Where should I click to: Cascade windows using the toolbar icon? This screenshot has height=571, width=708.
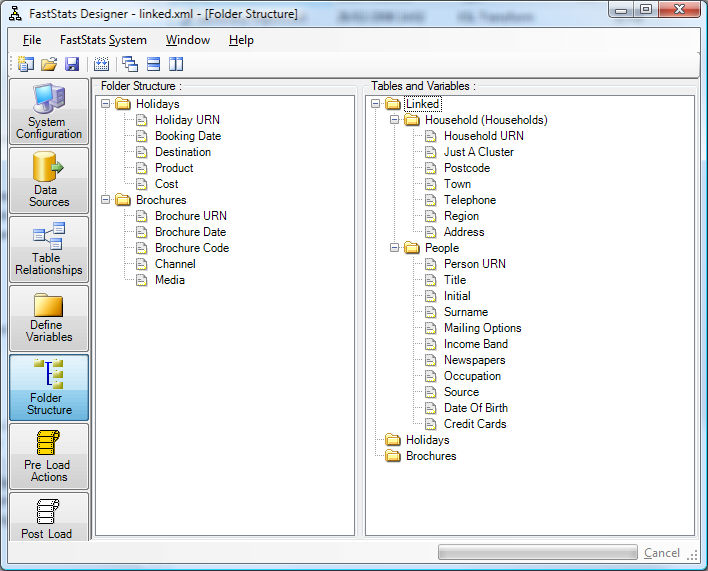130,64
